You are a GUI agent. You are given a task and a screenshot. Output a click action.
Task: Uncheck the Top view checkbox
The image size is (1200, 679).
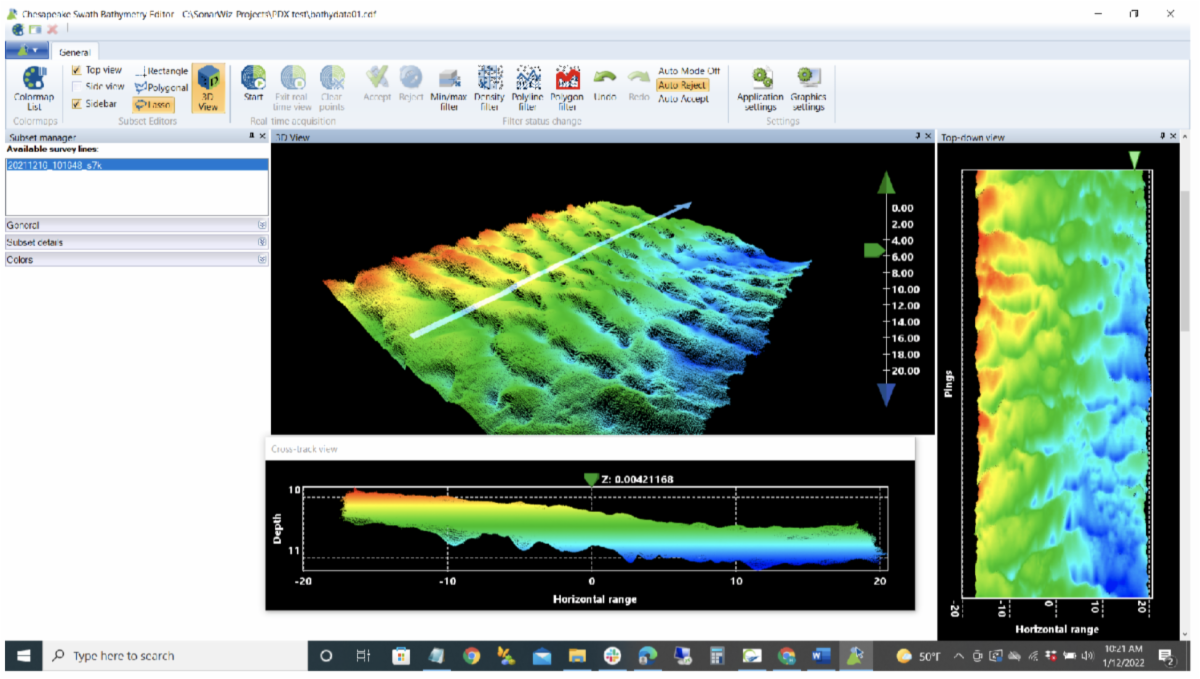[77, 70]
